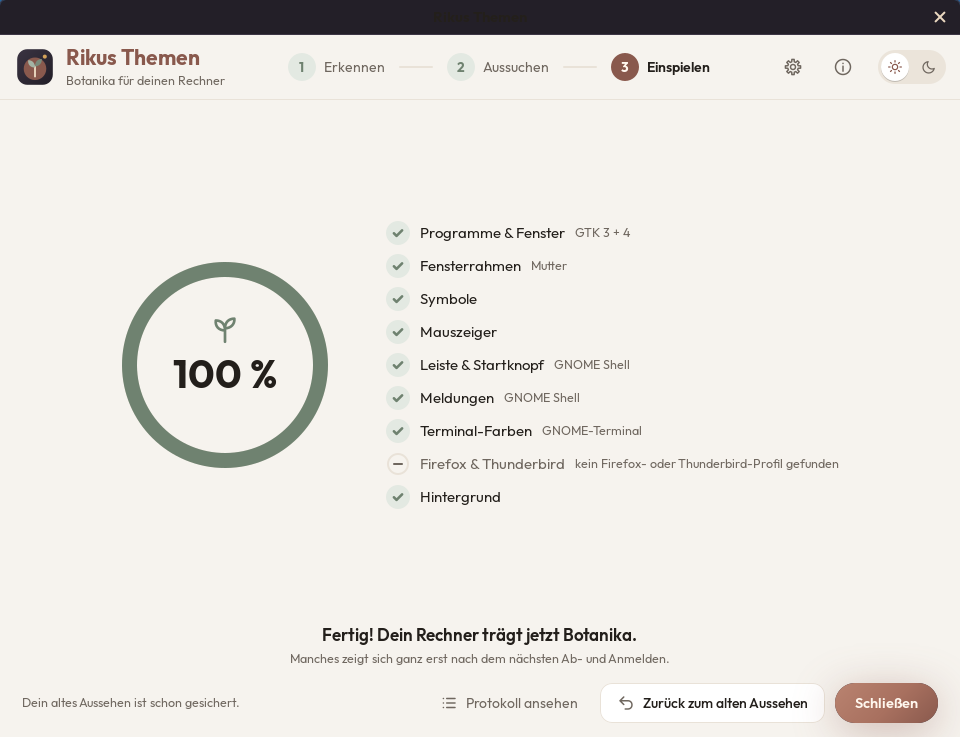Click the Mauszeiger list entry text

pos(458,332)
